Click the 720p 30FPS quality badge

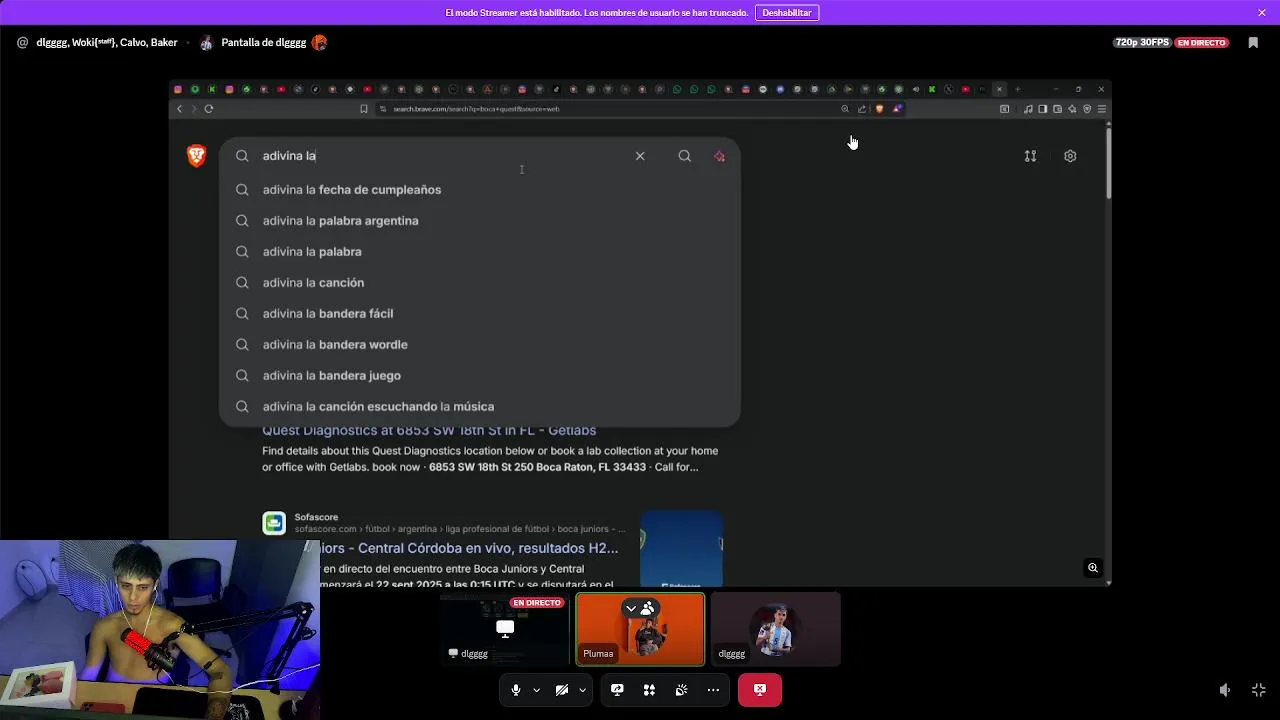[x=1142, y=43]
